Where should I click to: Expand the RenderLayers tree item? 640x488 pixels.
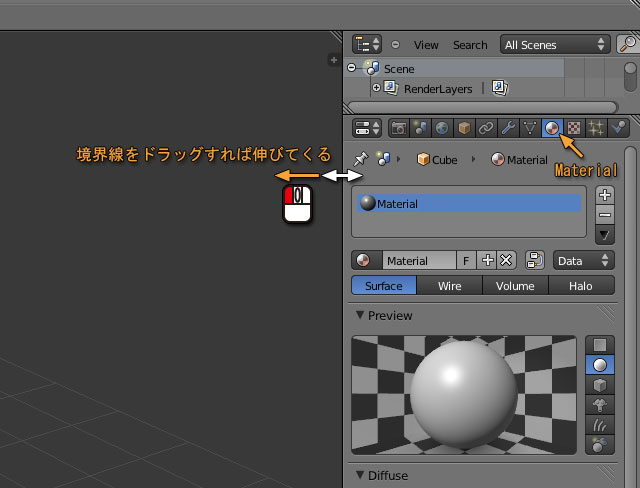377,88
